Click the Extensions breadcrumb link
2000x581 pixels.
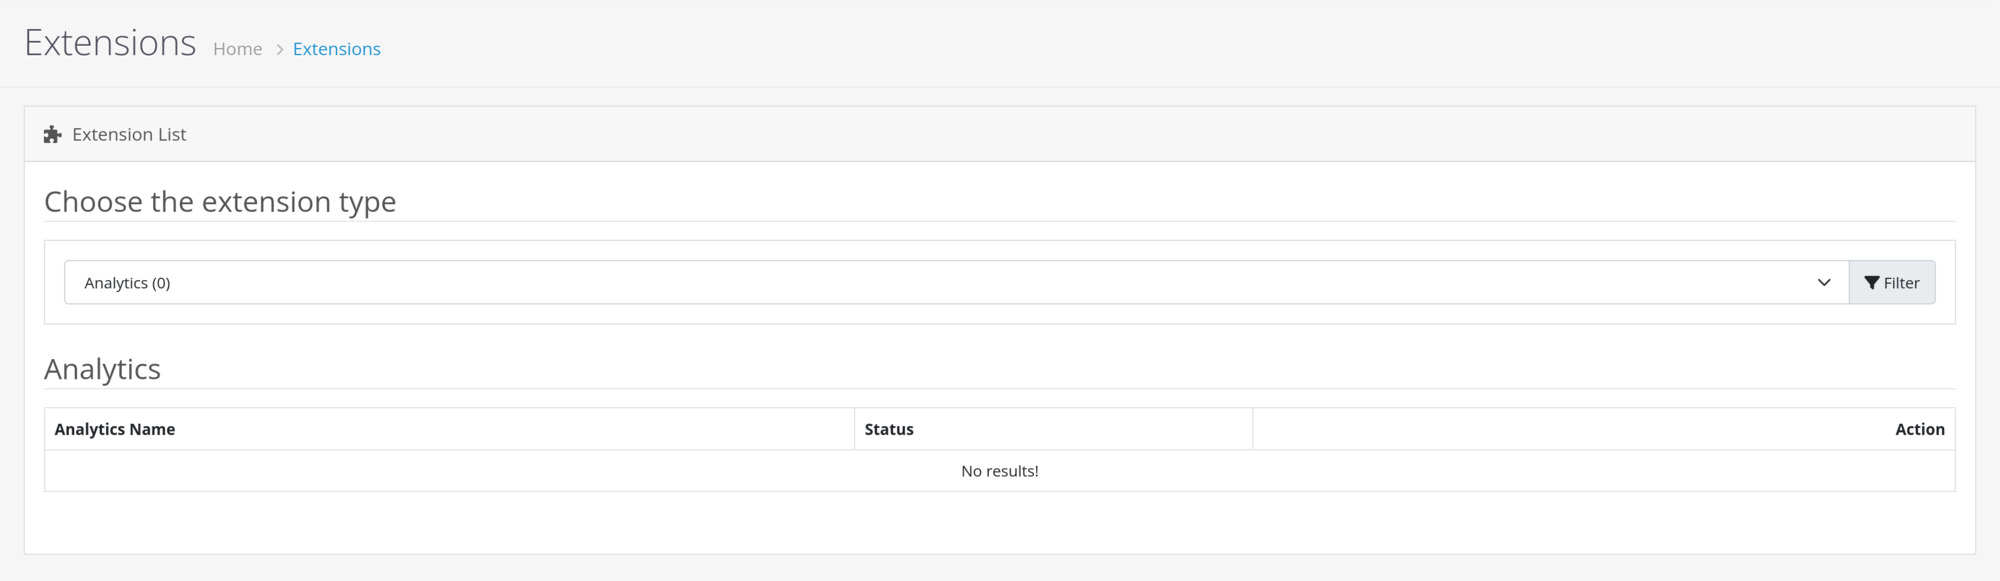[337, 48]
